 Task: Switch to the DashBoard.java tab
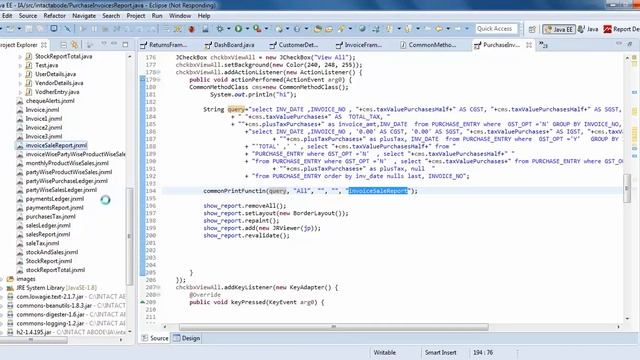pyautogui.click(x=230, y=45)
